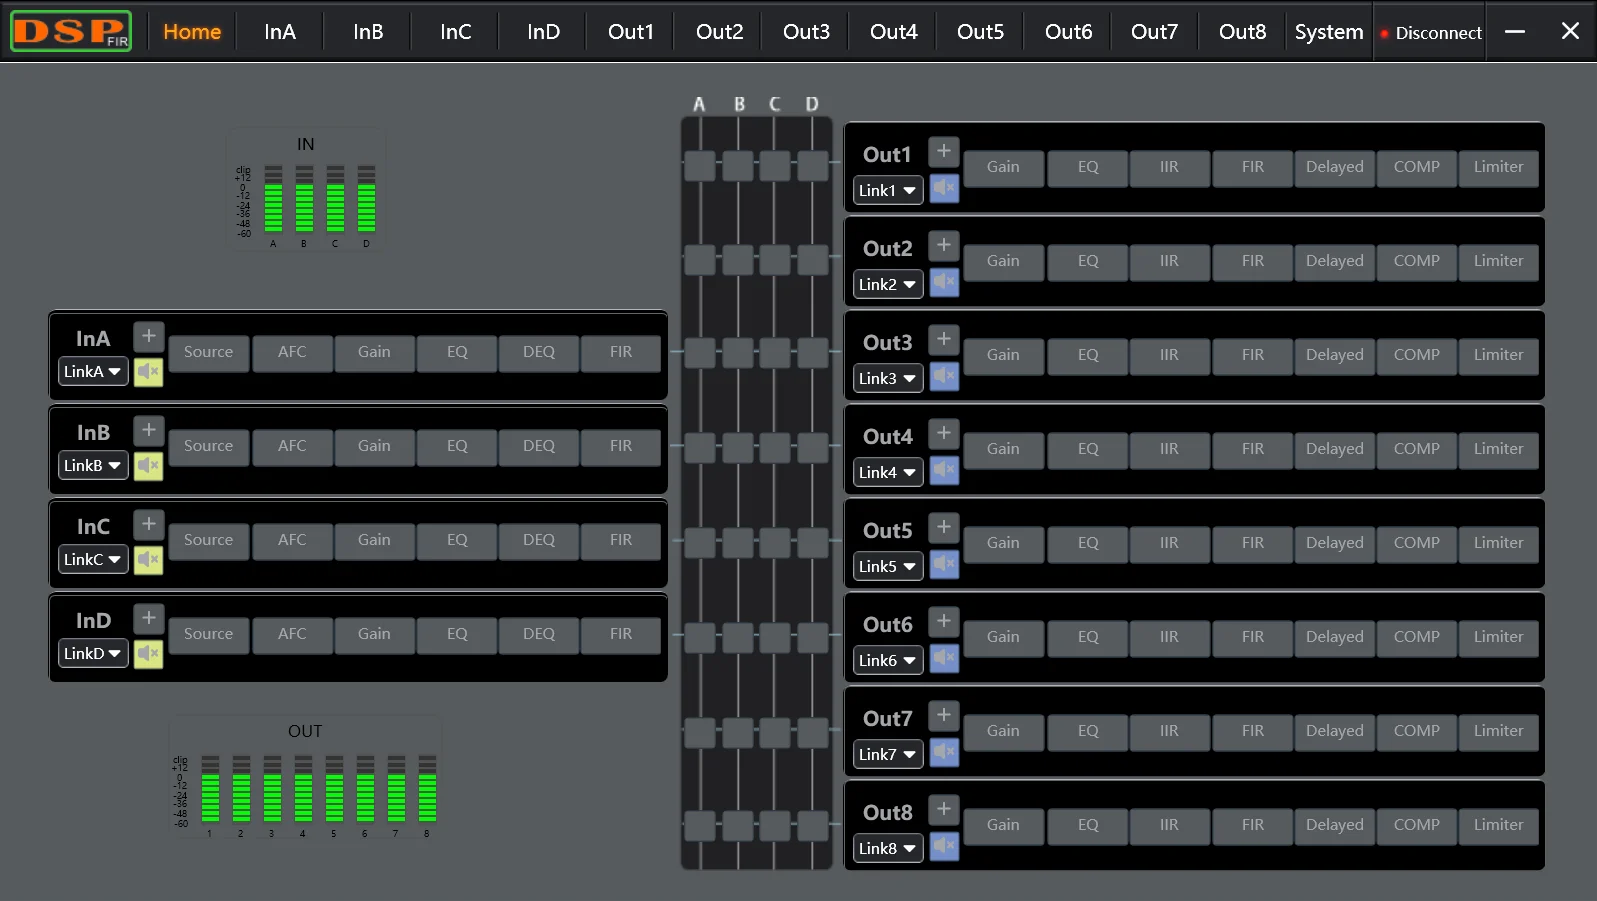
Task: Click the plus icon next to InA
Action: click(x=148, y=337)
